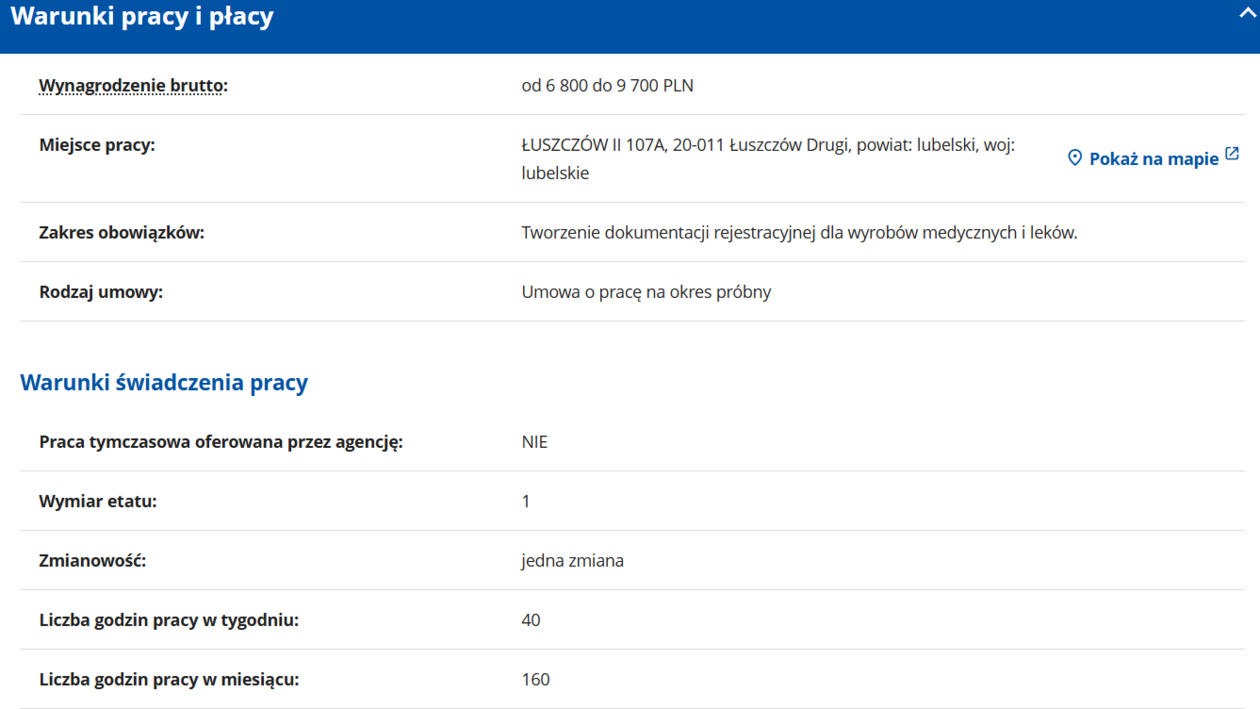Click the salary value od 6 800 do 9 700 PLN
1260x709 pixels.
tap(607, 86)
